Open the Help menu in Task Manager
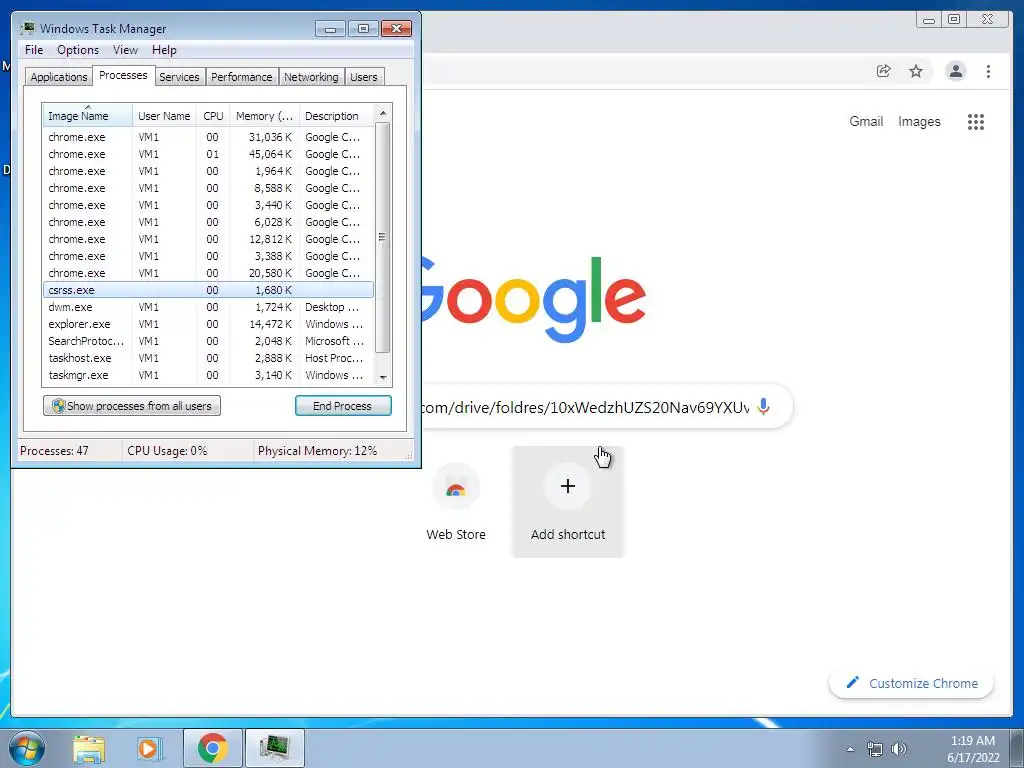Screen dimensions: 1024x768 (164, 50)
